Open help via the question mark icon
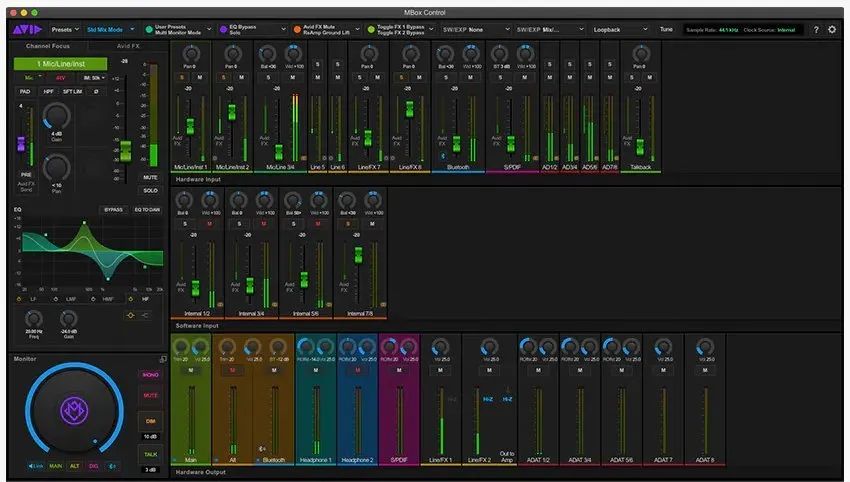 (x=816, y=30)
